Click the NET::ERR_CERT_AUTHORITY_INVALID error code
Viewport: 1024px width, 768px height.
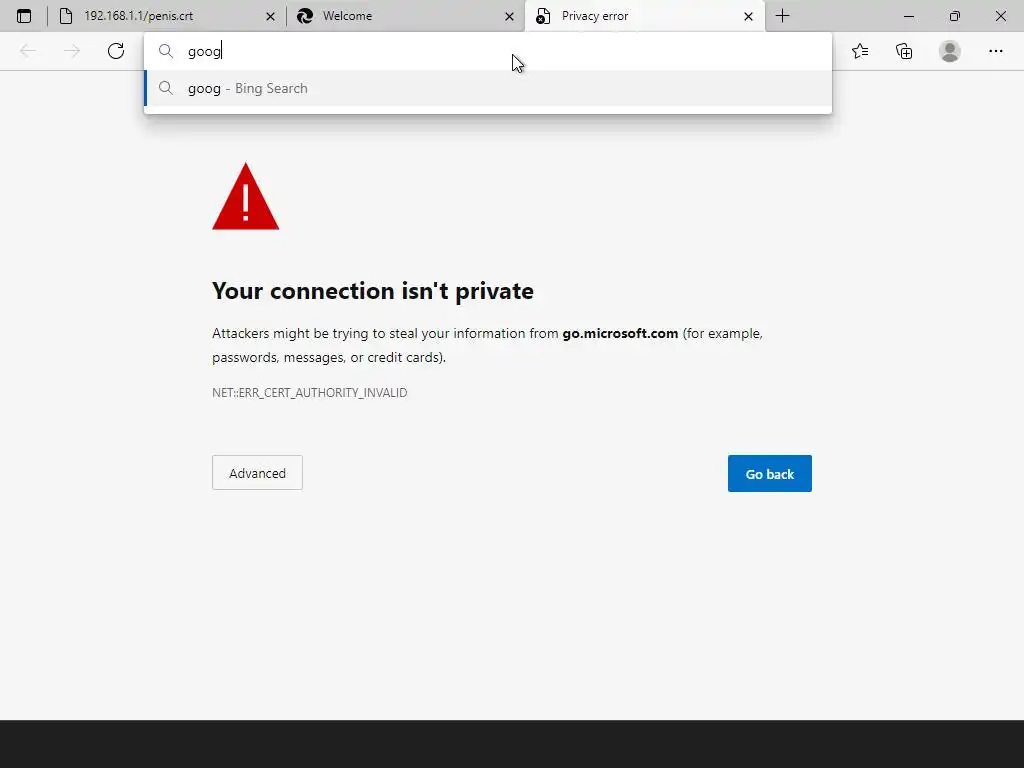click(x=309, y=393)
